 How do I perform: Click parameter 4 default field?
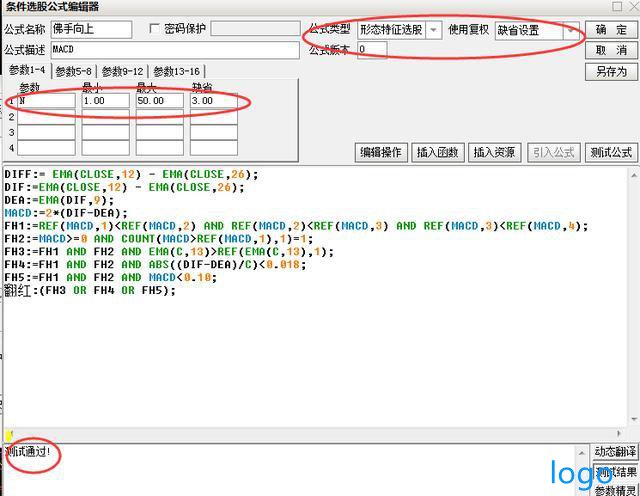(x=213, y=148)
